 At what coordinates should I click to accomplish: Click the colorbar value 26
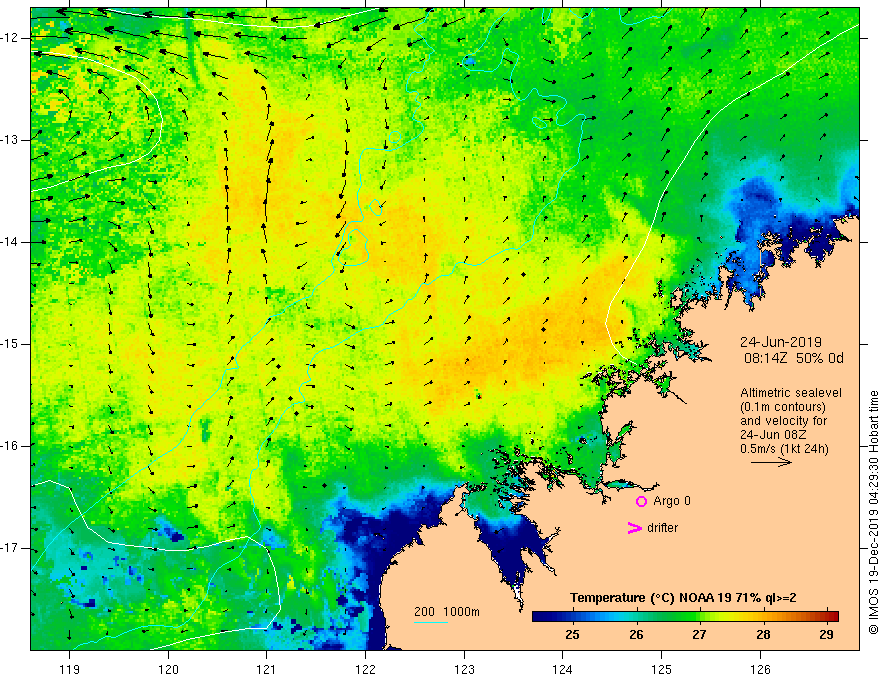point(636,635)
